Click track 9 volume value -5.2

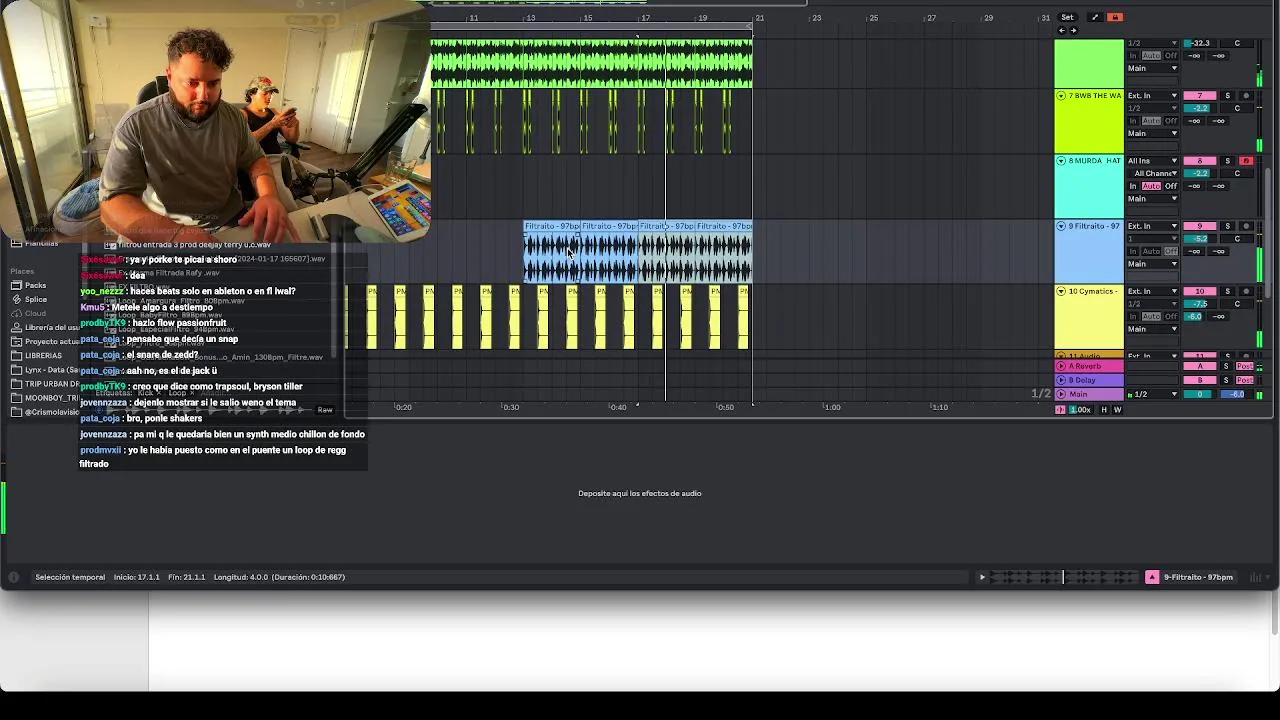coord(1199,238)
